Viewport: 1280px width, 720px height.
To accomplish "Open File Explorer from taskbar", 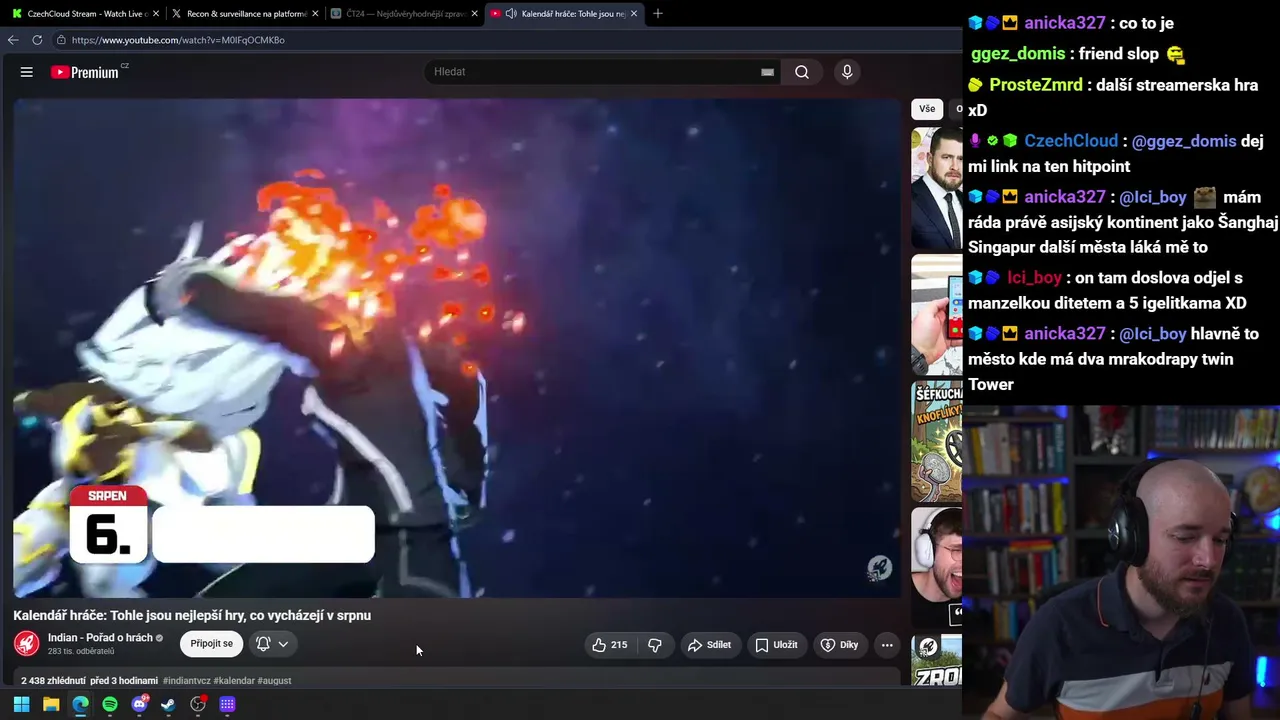I will point(51,704).
